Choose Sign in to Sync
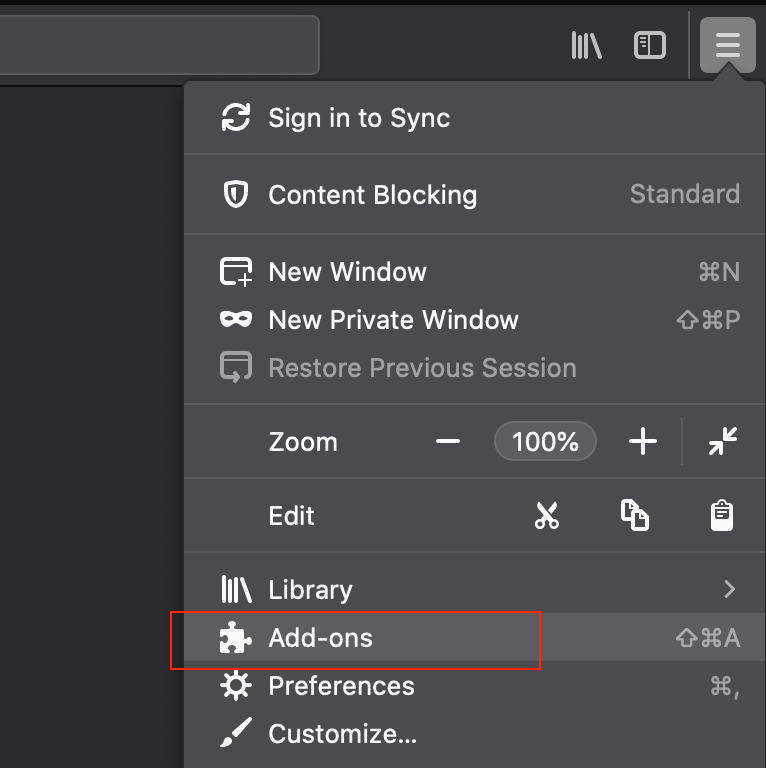The image size is (766, 768). click(359, 118)
